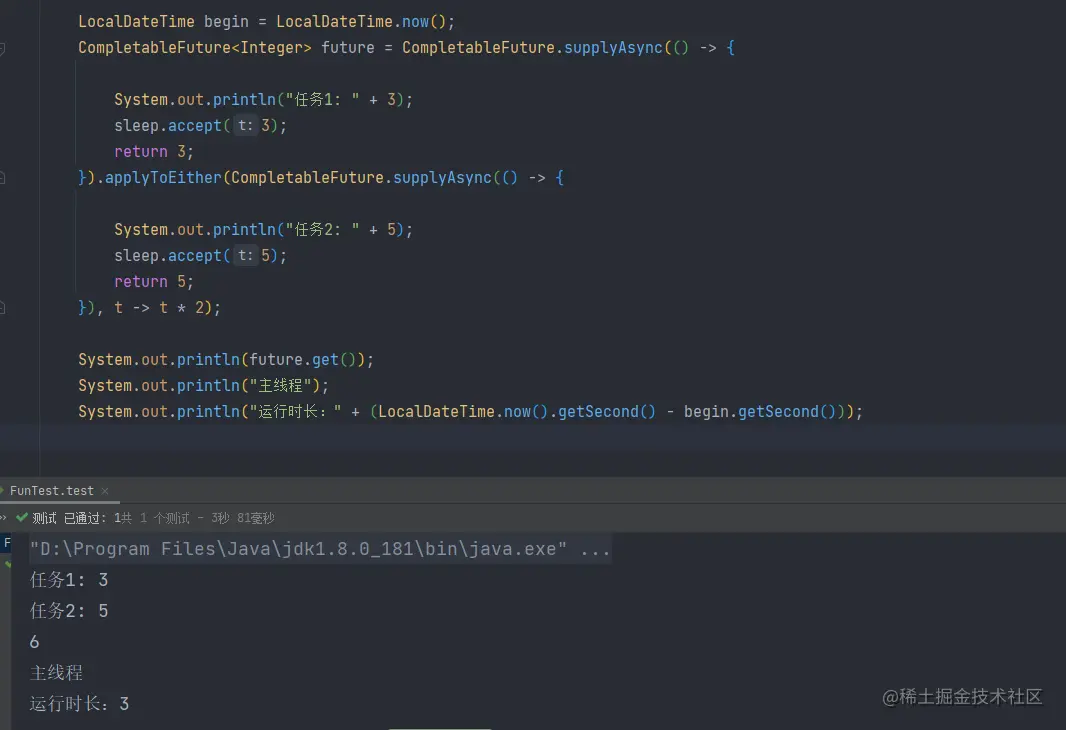Click console output line '任务1: 3'
This screenshot has width=1066, height=730.
coord(69,580)
